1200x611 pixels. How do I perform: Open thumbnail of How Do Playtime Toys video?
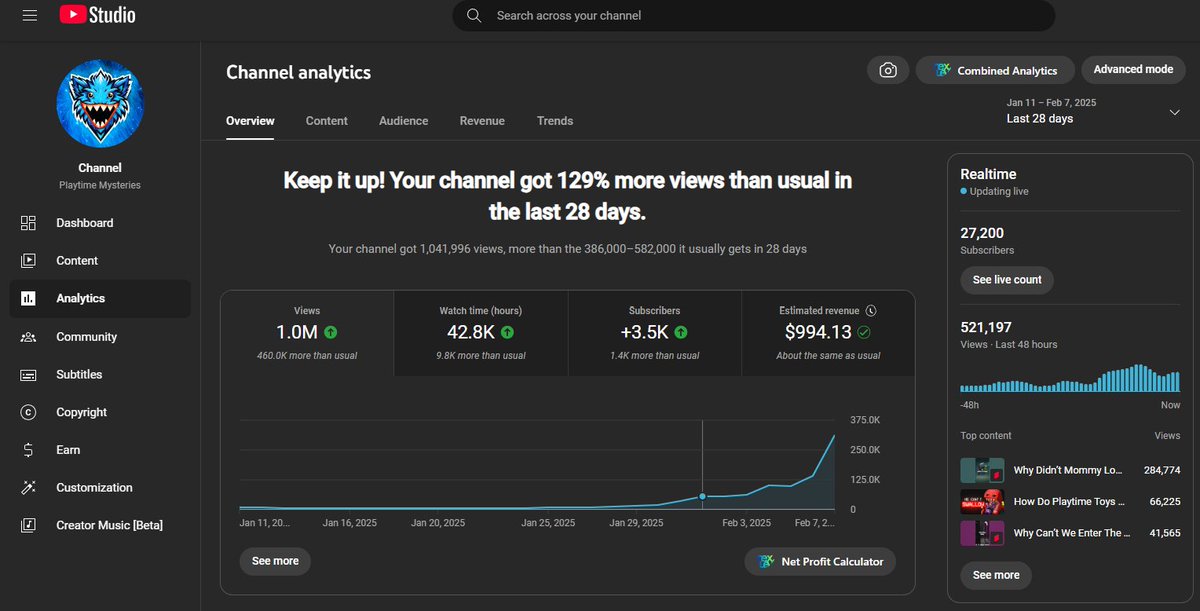click(x=982, y=501)
